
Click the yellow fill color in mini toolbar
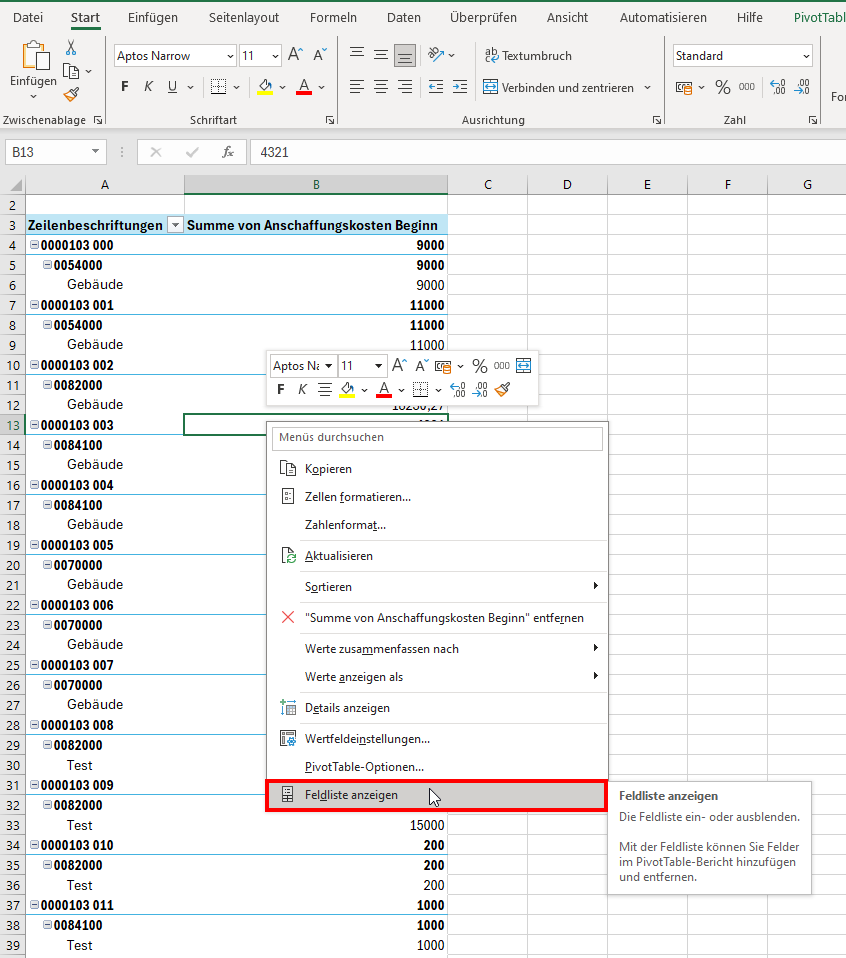point(347,389)
